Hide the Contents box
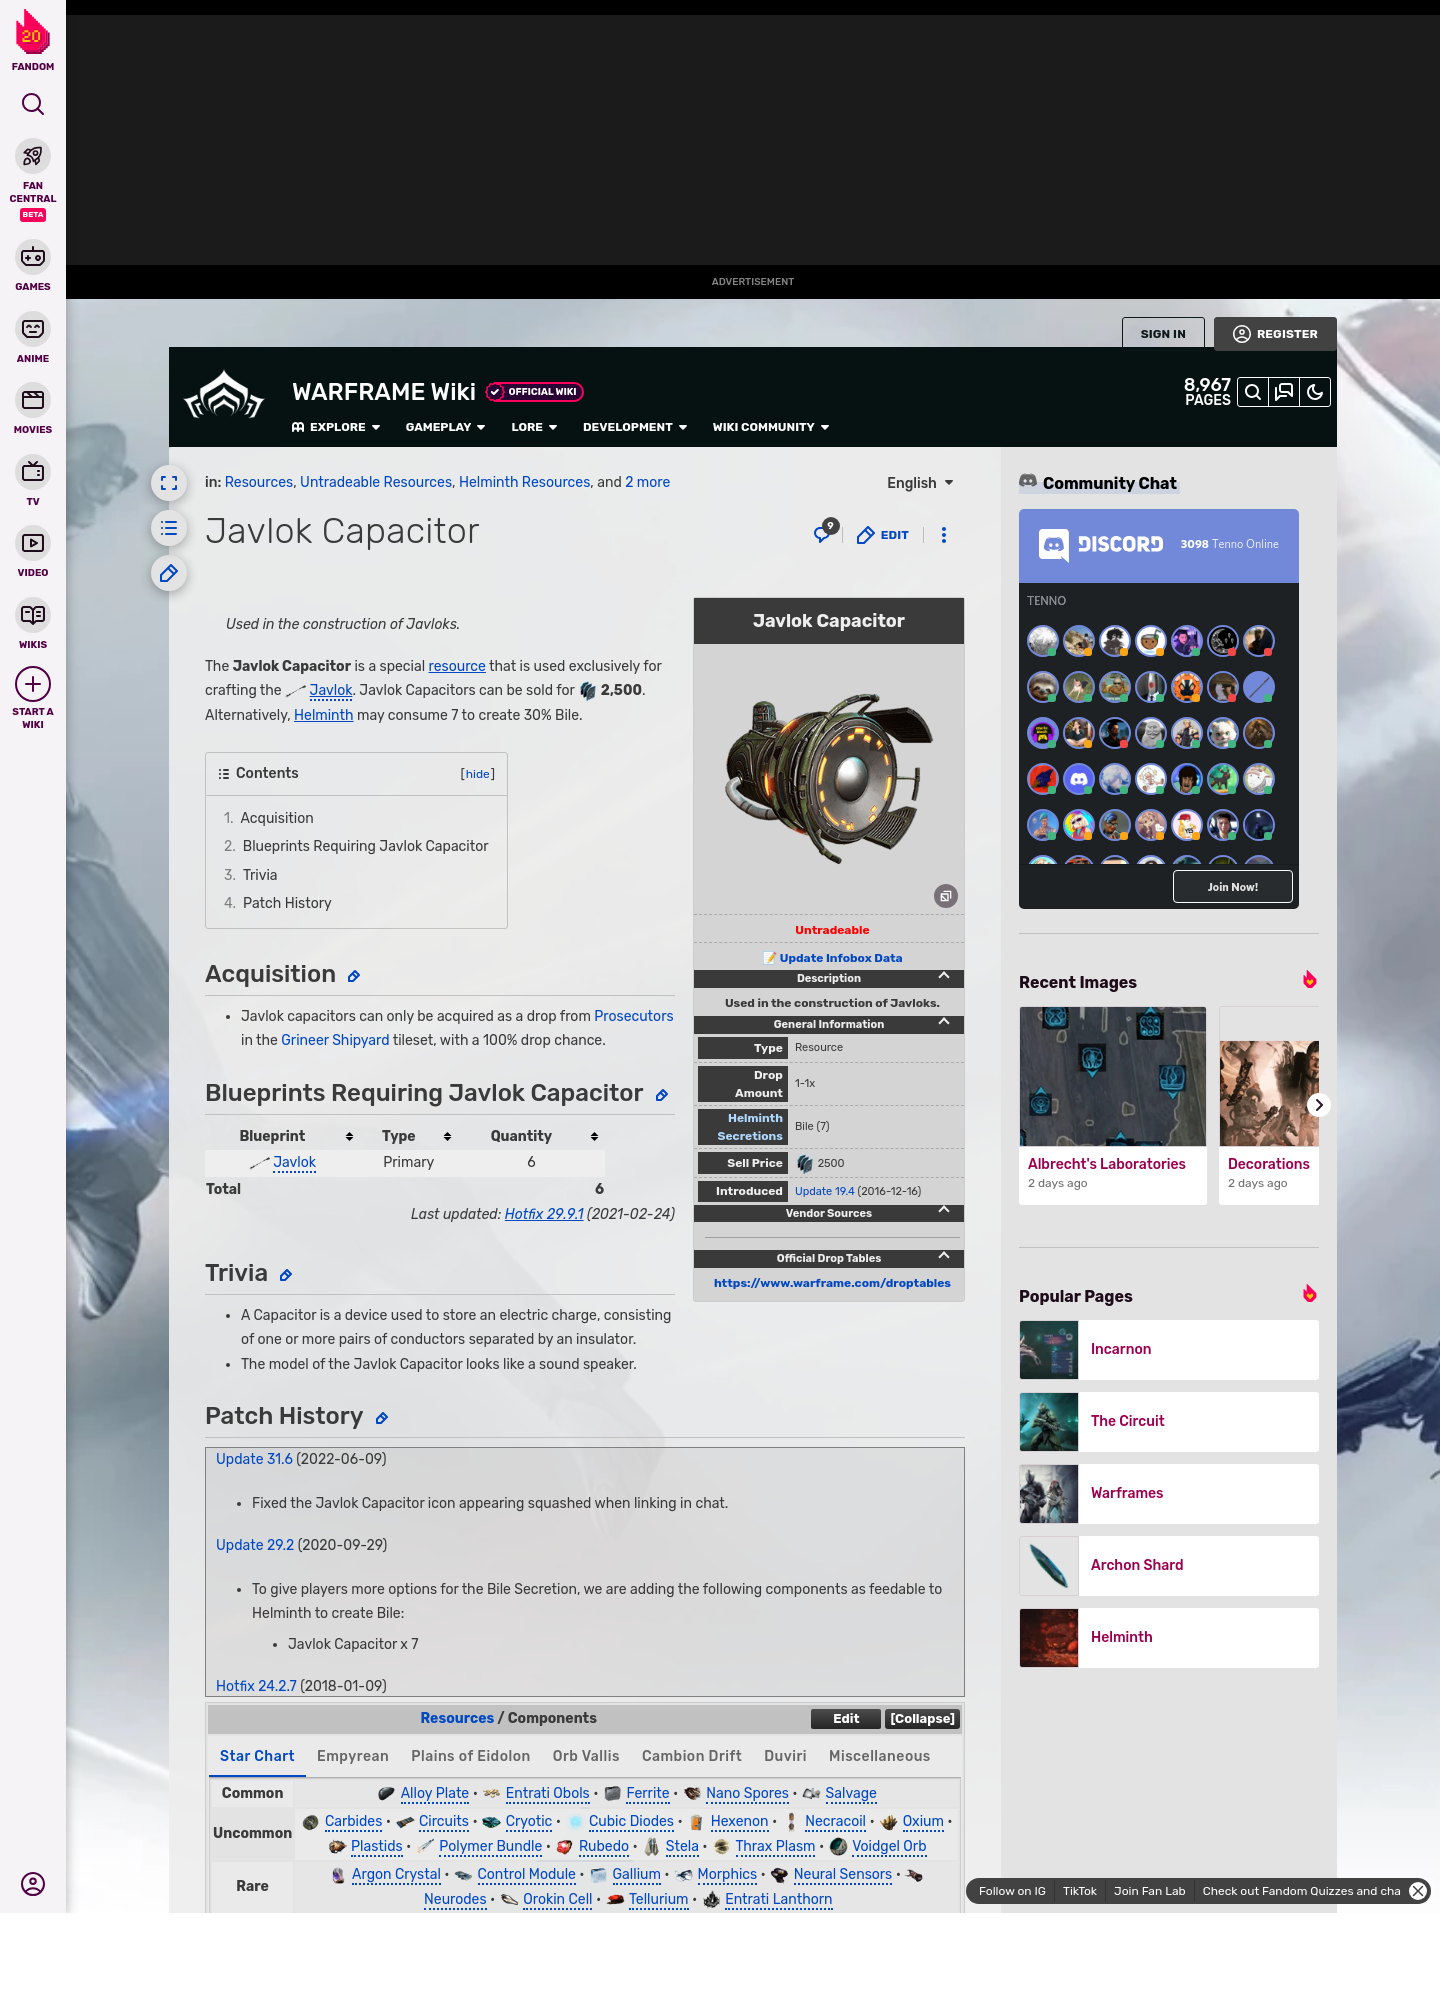The image size is (1440, 2000). (x=478, y=774)
